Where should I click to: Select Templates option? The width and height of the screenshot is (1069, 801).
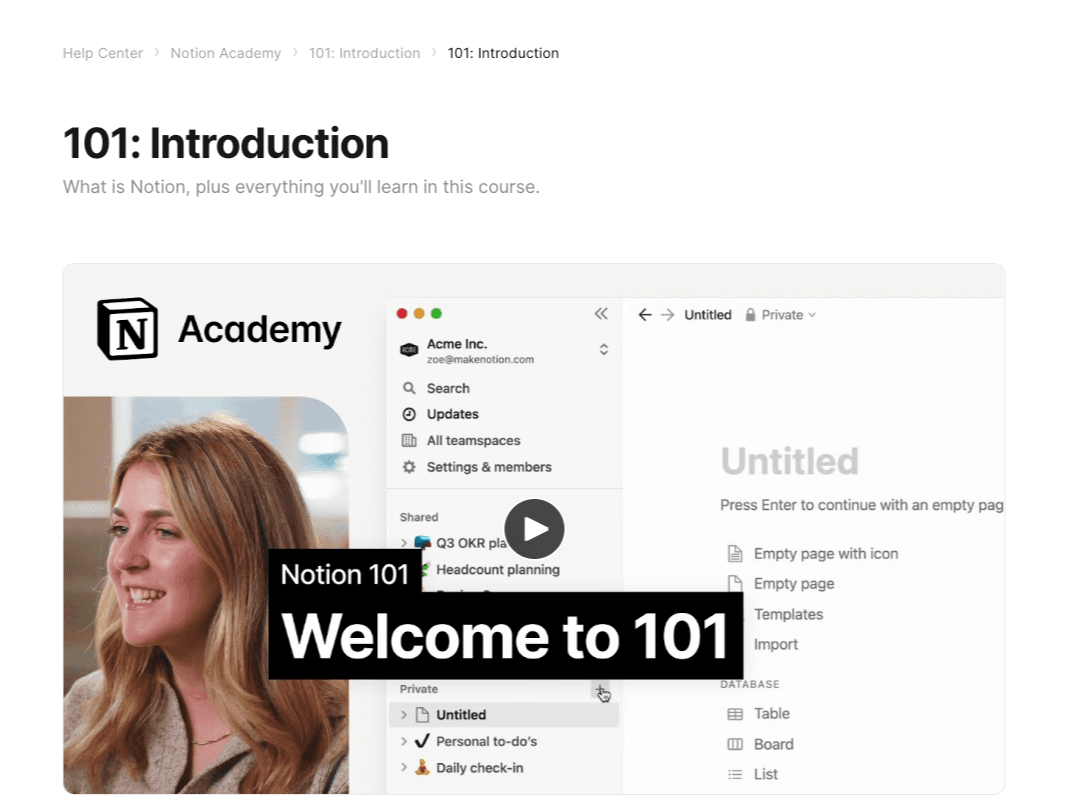pos(788,614)
